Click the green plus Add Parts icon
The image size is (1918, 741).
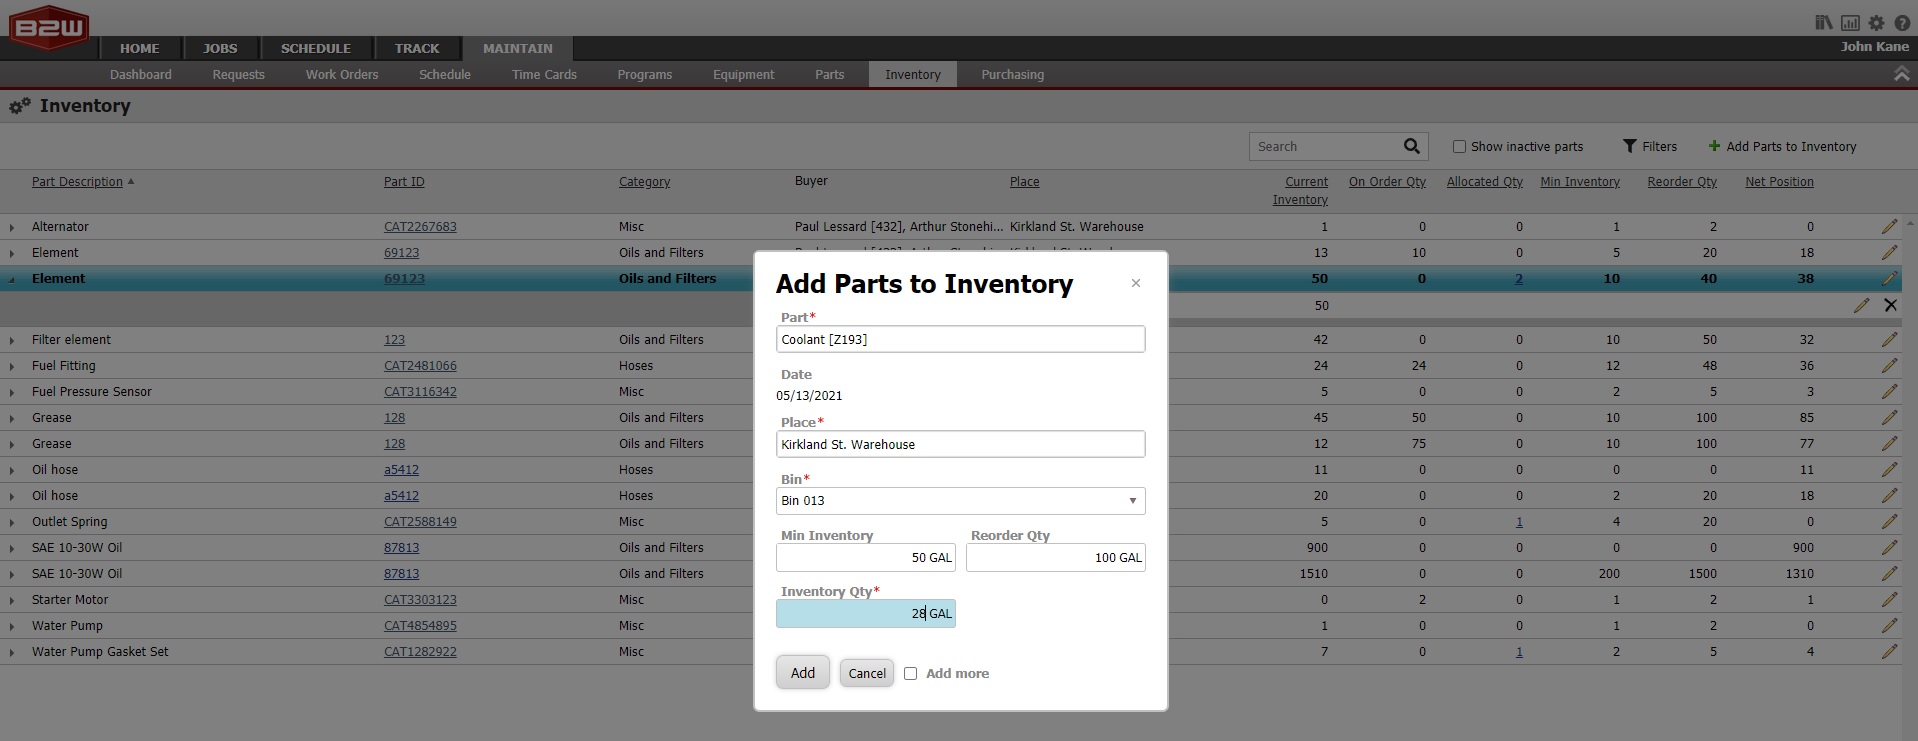(1714, 146)
